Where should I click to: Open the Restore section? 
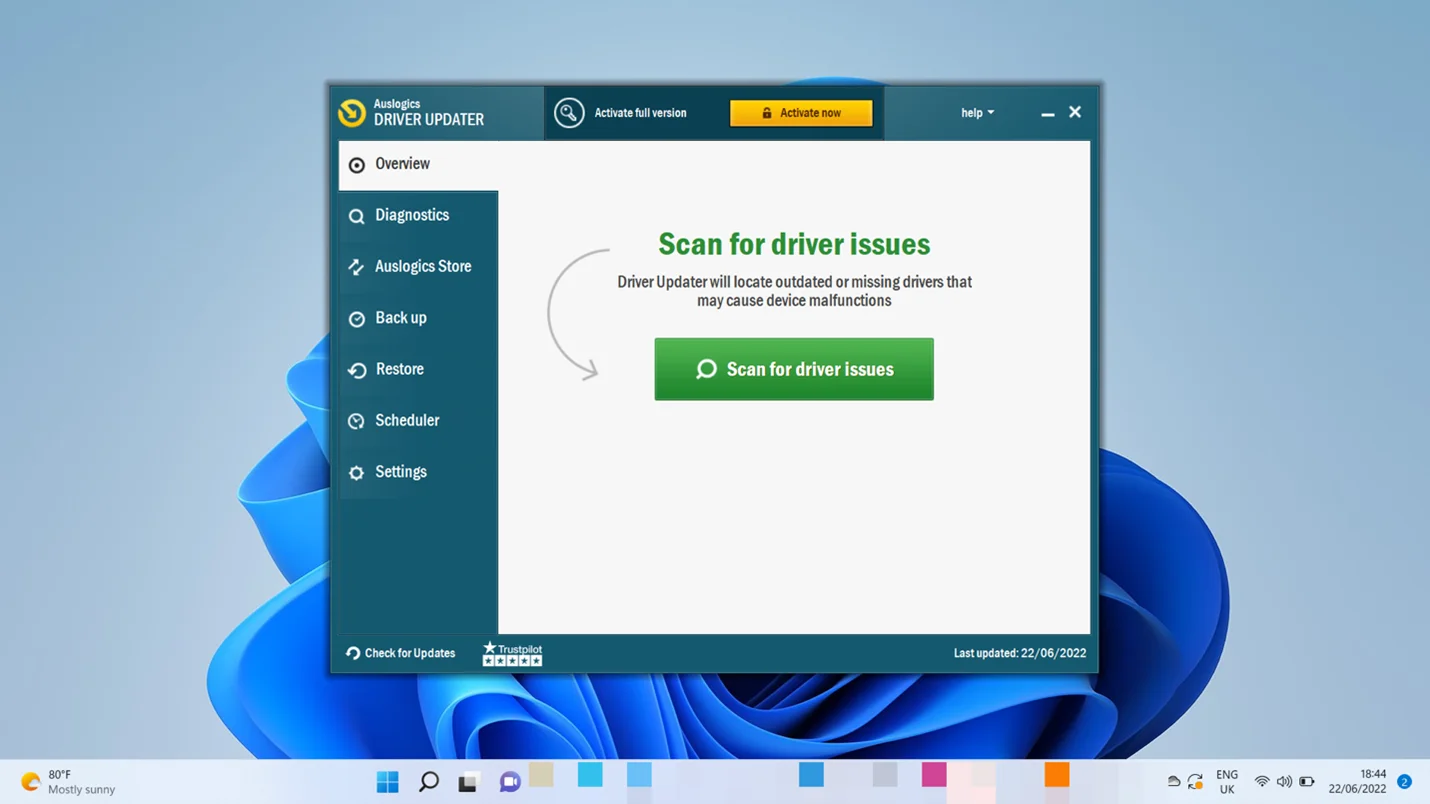[418, 369]
